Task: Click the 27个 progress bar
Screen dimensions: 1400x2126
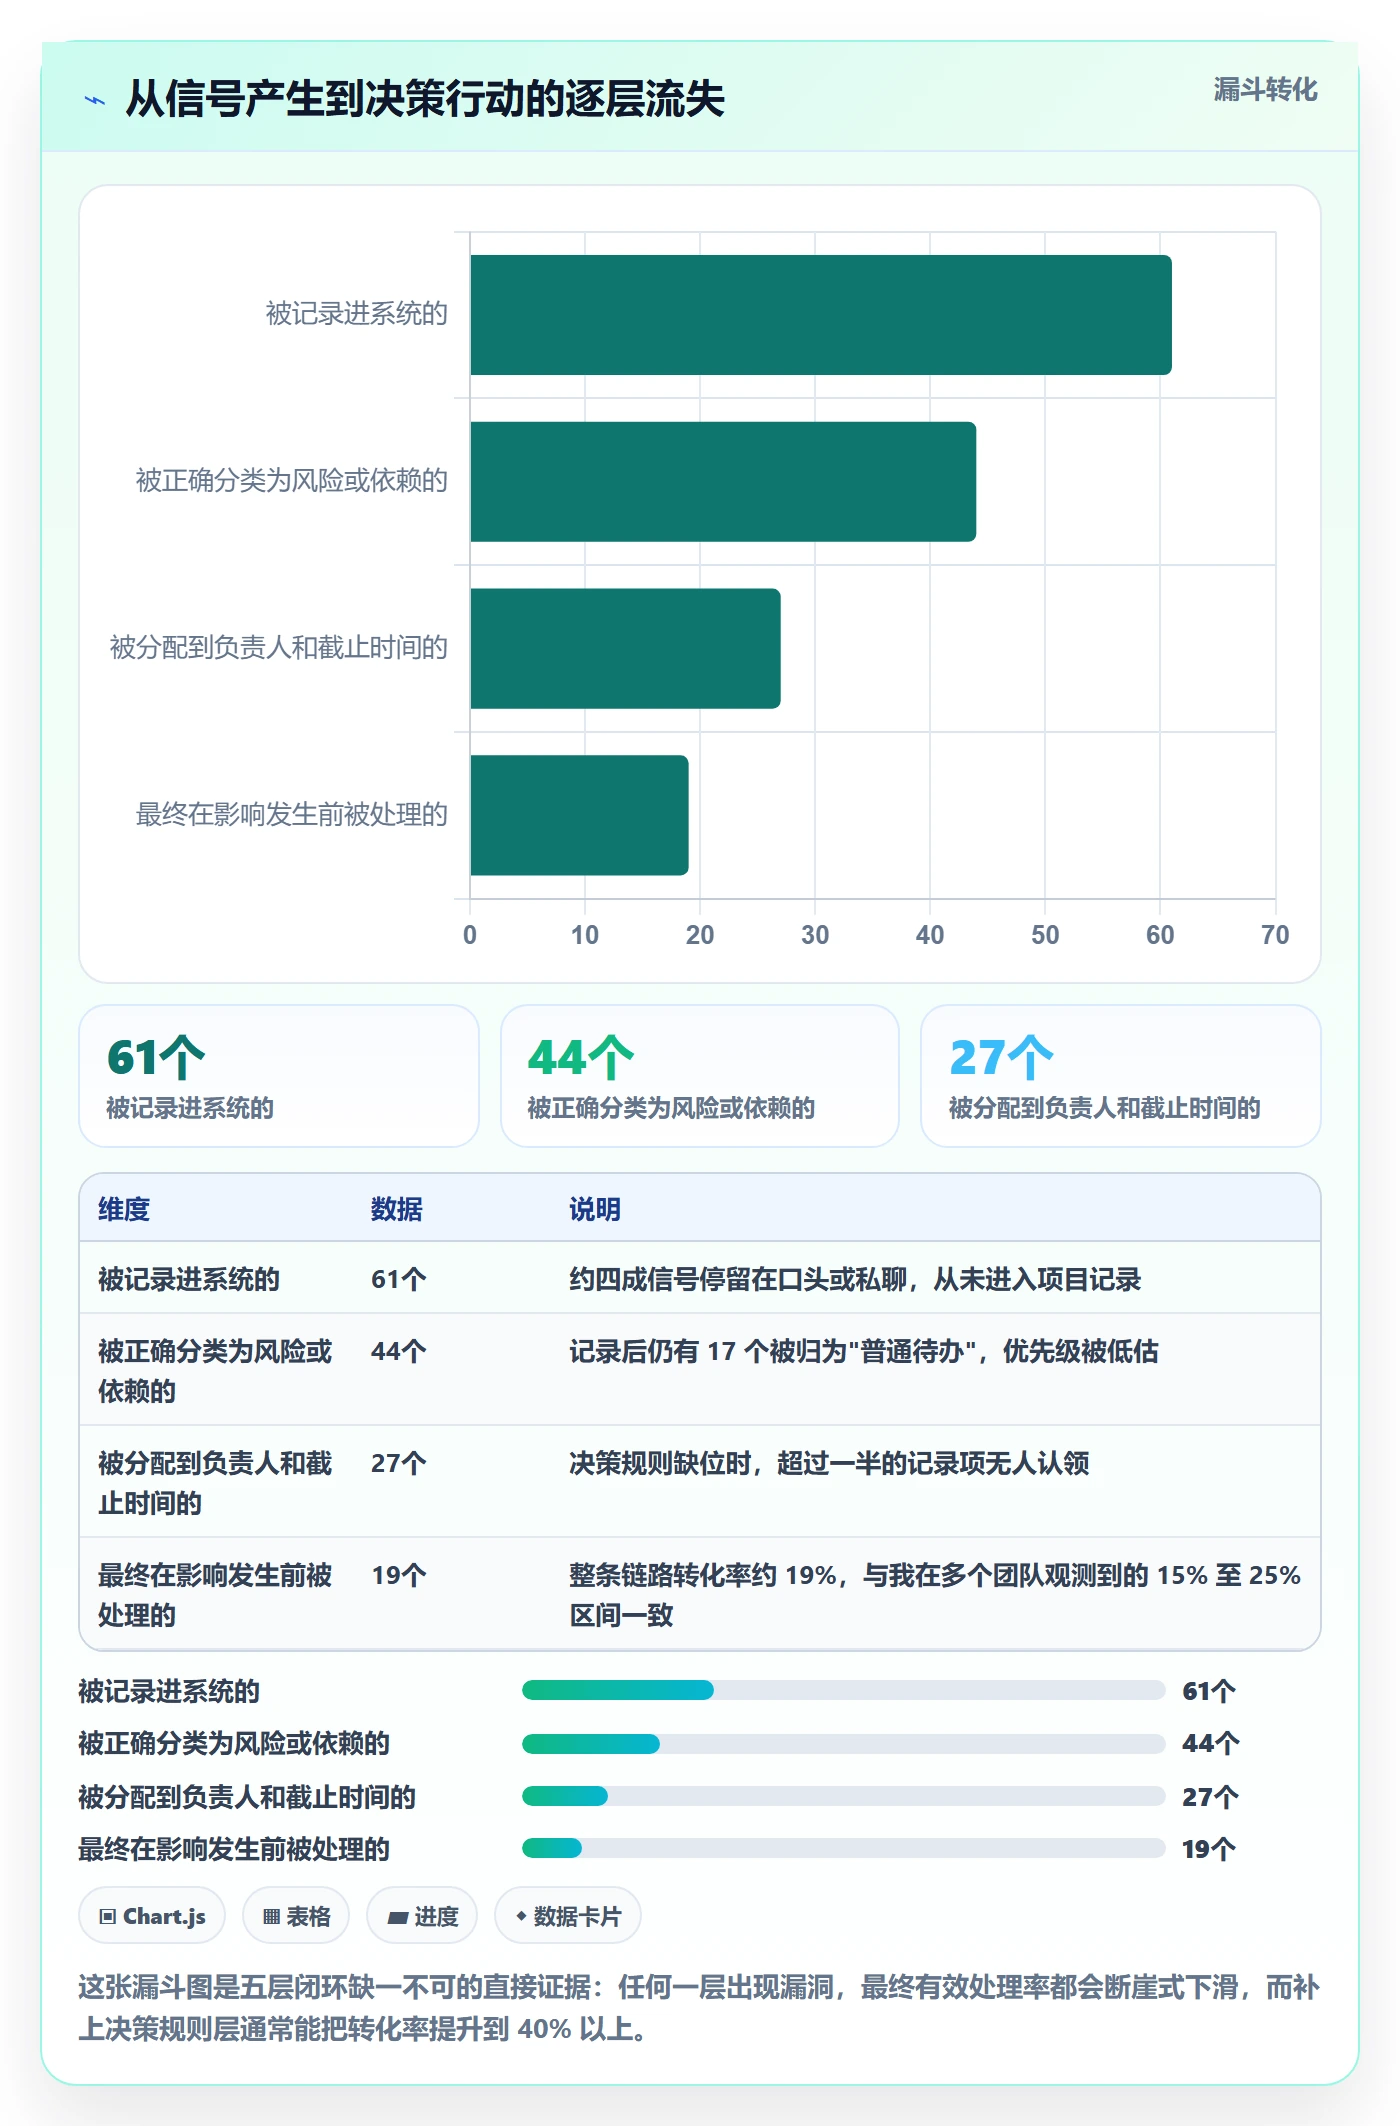Action: click(843, 1796)
